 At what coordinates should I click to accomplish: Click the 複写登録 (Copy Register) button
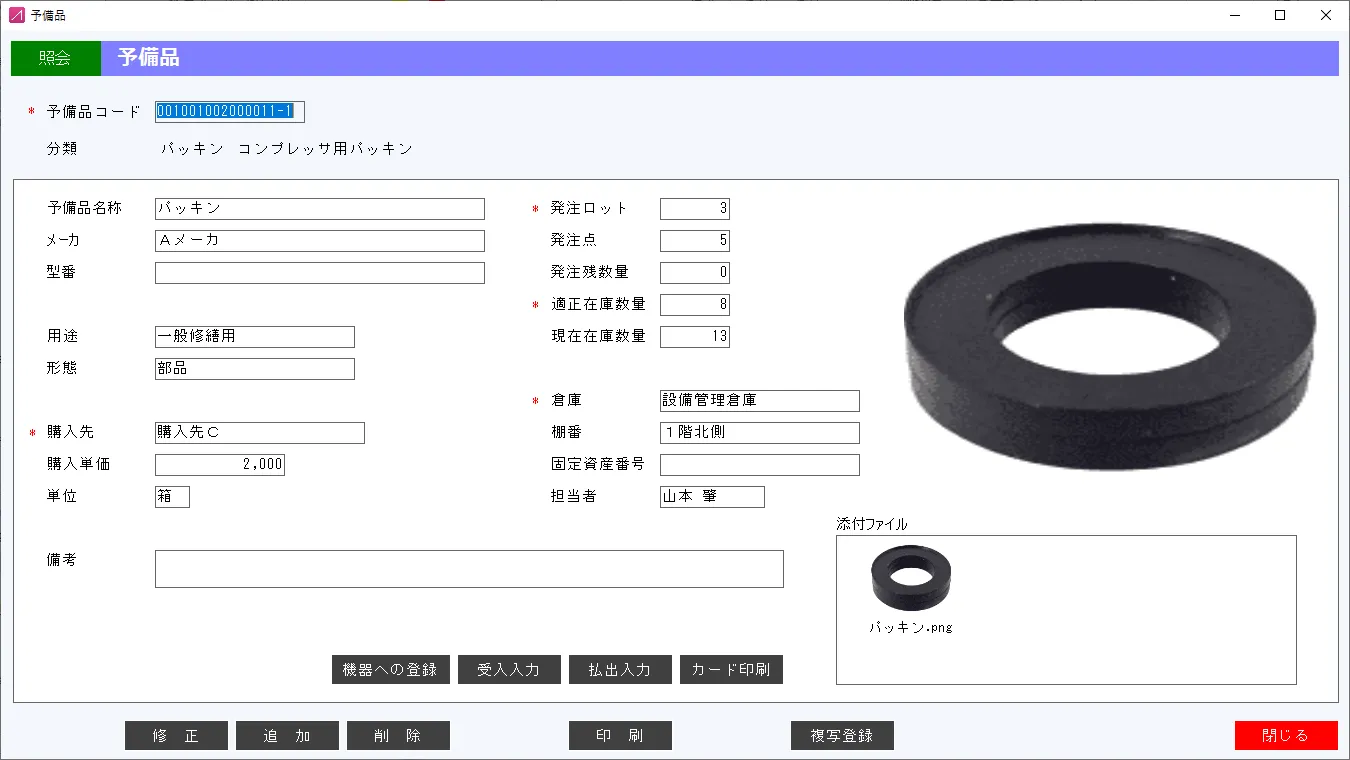point(841,735)
